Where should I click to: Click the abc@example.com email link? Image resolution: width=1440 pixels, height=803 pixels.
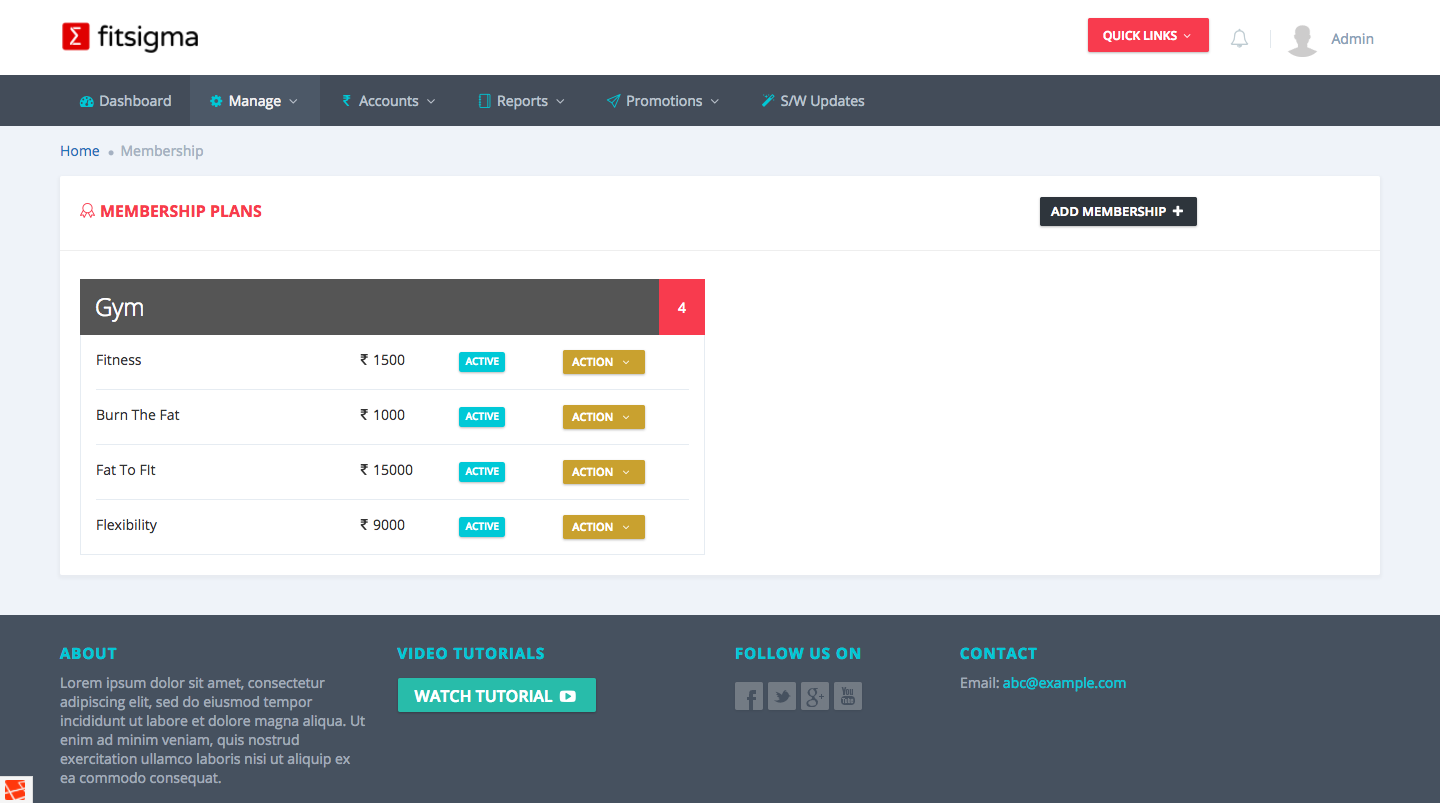point(1064,683)
